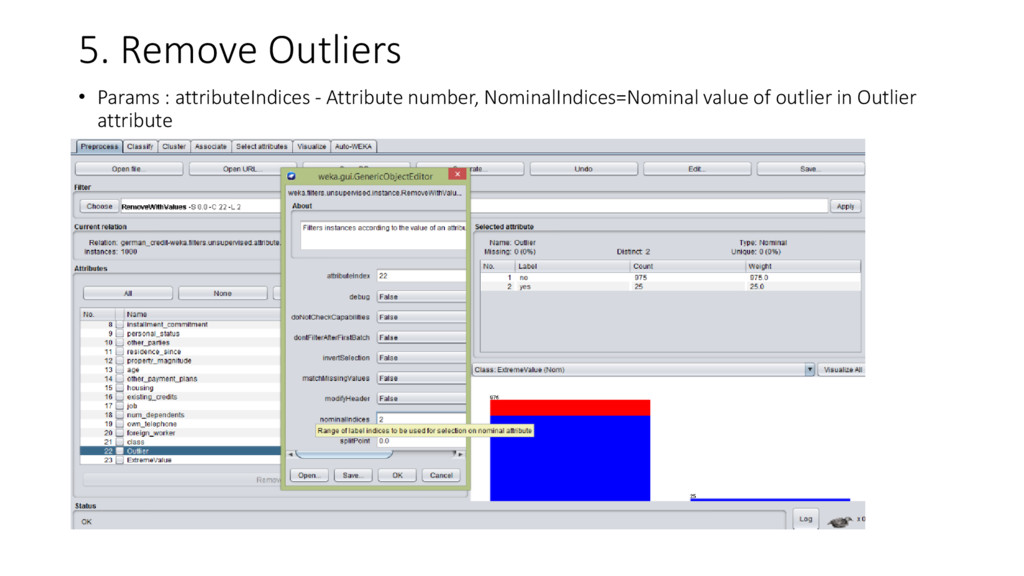Open the Class: ExtremeValue (Nom) combo box
This screenshot has height=576, width=1024.
(x=643, y=370)
